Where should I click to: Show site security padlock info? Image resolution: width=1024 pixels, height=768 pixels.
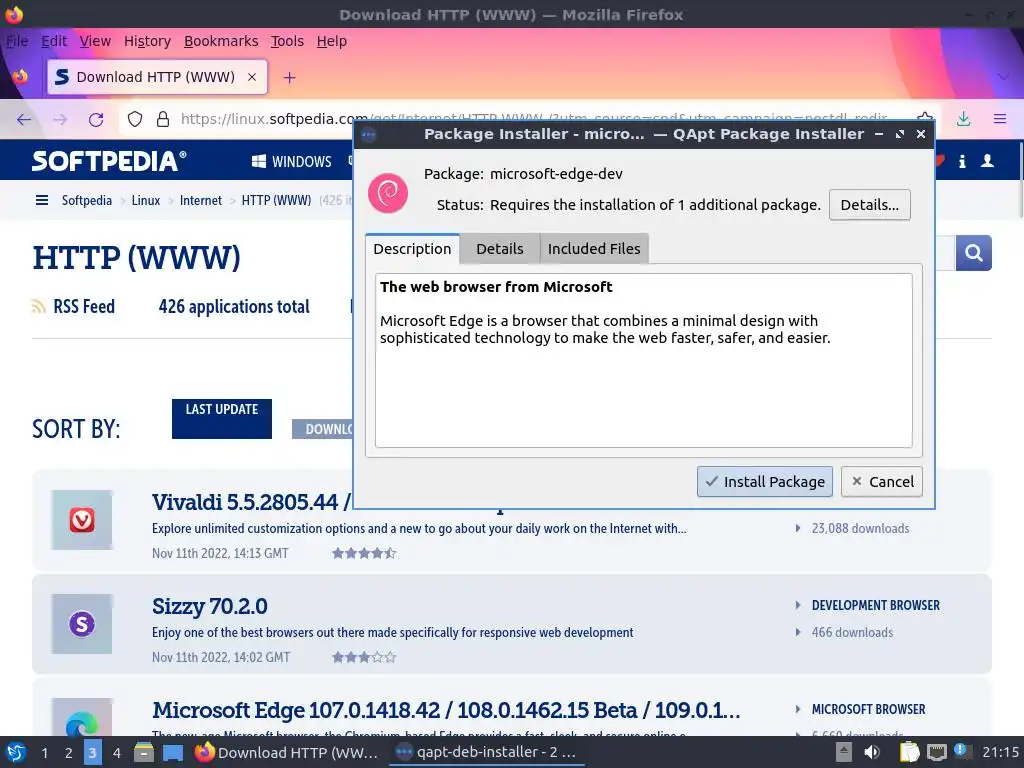pyautogui.click(x=163, y=120)
